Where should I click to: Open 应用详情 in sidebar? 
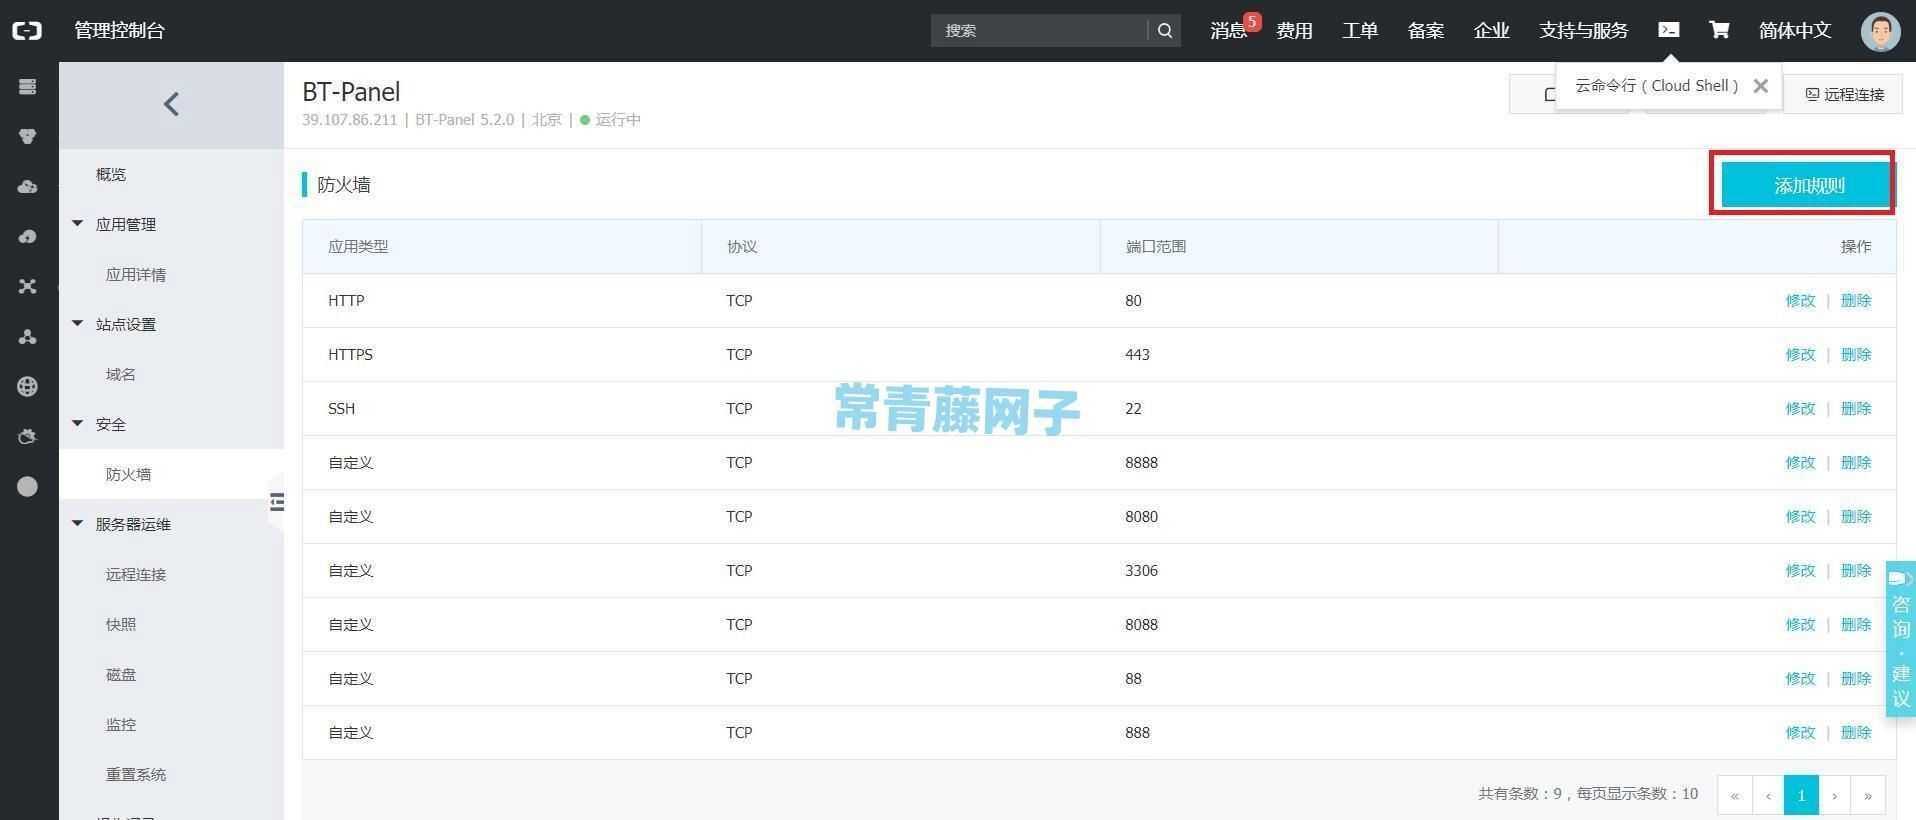136,274
